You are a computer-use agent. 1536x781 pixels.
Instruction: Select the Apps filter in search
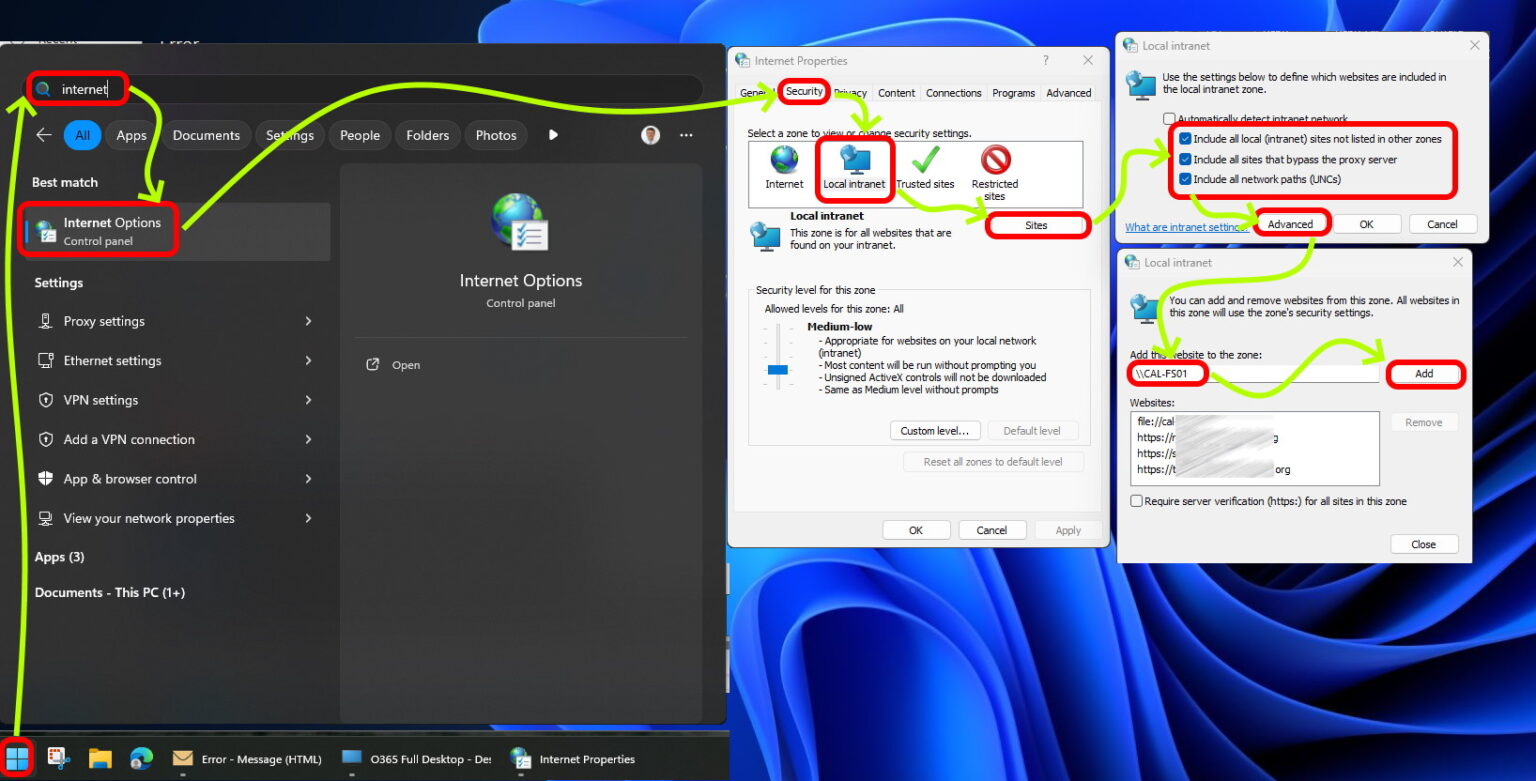click(x=131, y=134)
